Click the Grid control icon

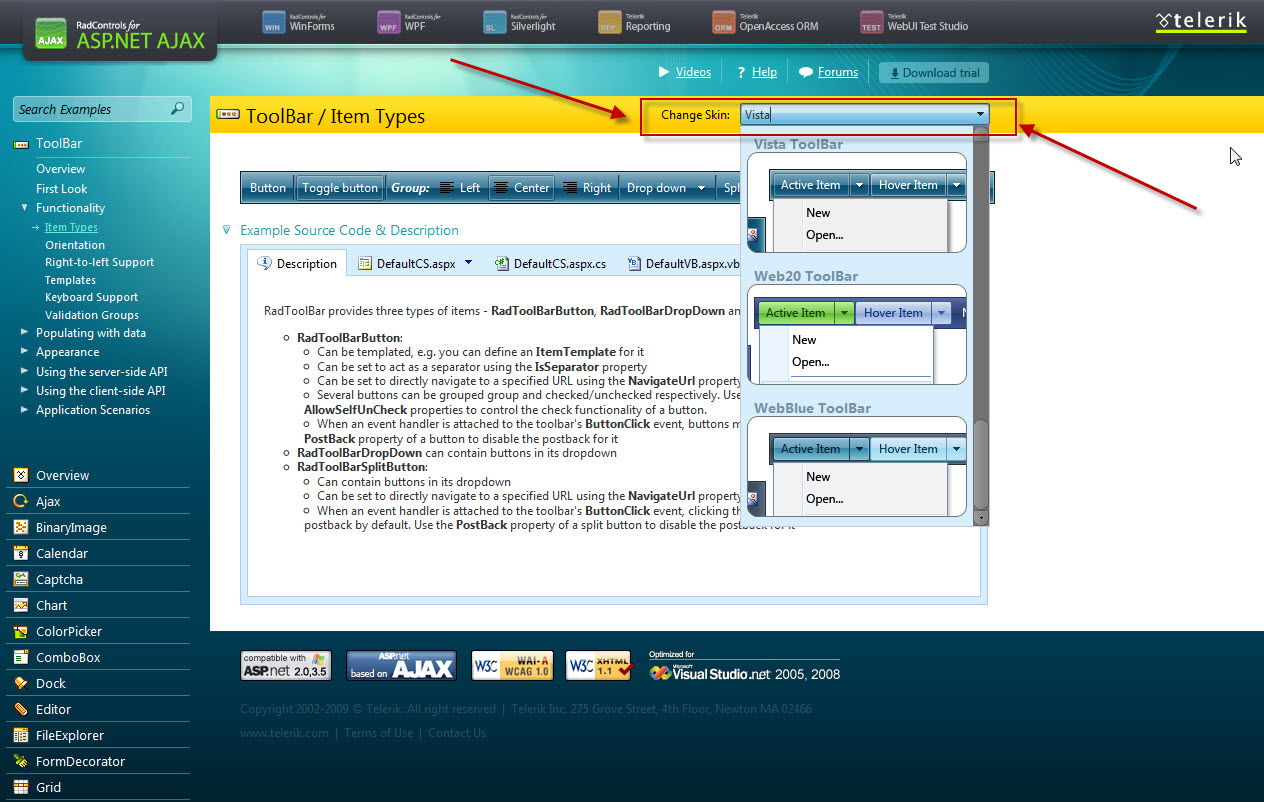click(20, 788)
